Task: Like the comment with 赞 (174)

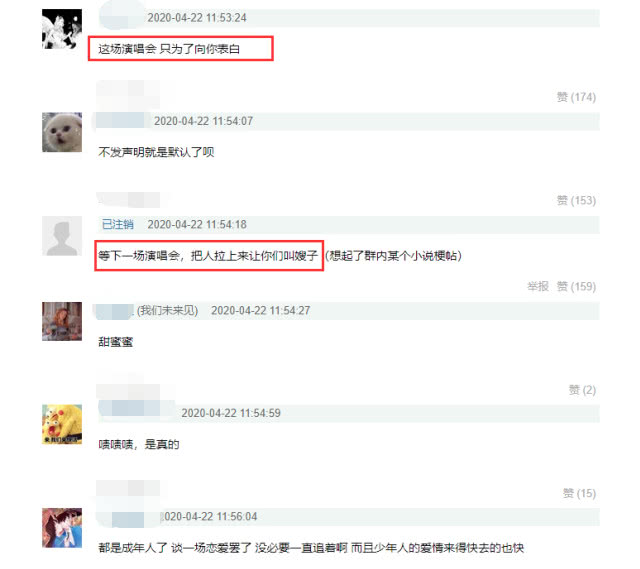Action: click(576, 97)
